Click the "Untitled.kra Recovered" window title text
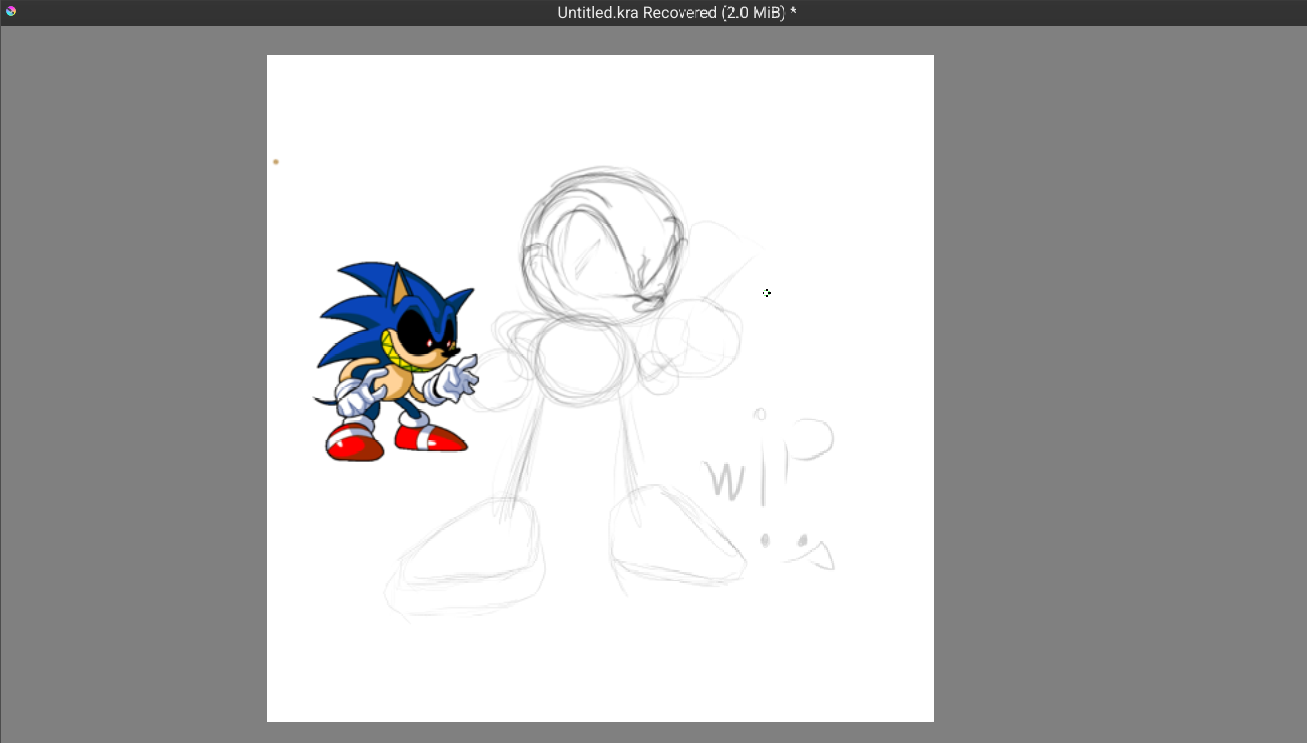The height and width of the screenshot is (743, 1307). (x=637, y=12)
